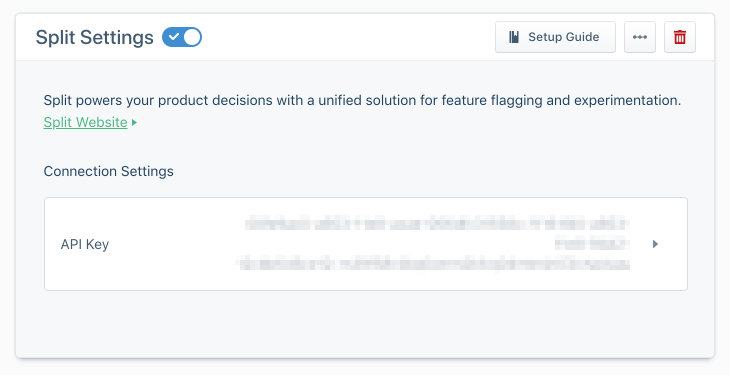Viewport: 730px width, 375px height.
Task: Expand the API Key row arrow
Action: point(655,244)
